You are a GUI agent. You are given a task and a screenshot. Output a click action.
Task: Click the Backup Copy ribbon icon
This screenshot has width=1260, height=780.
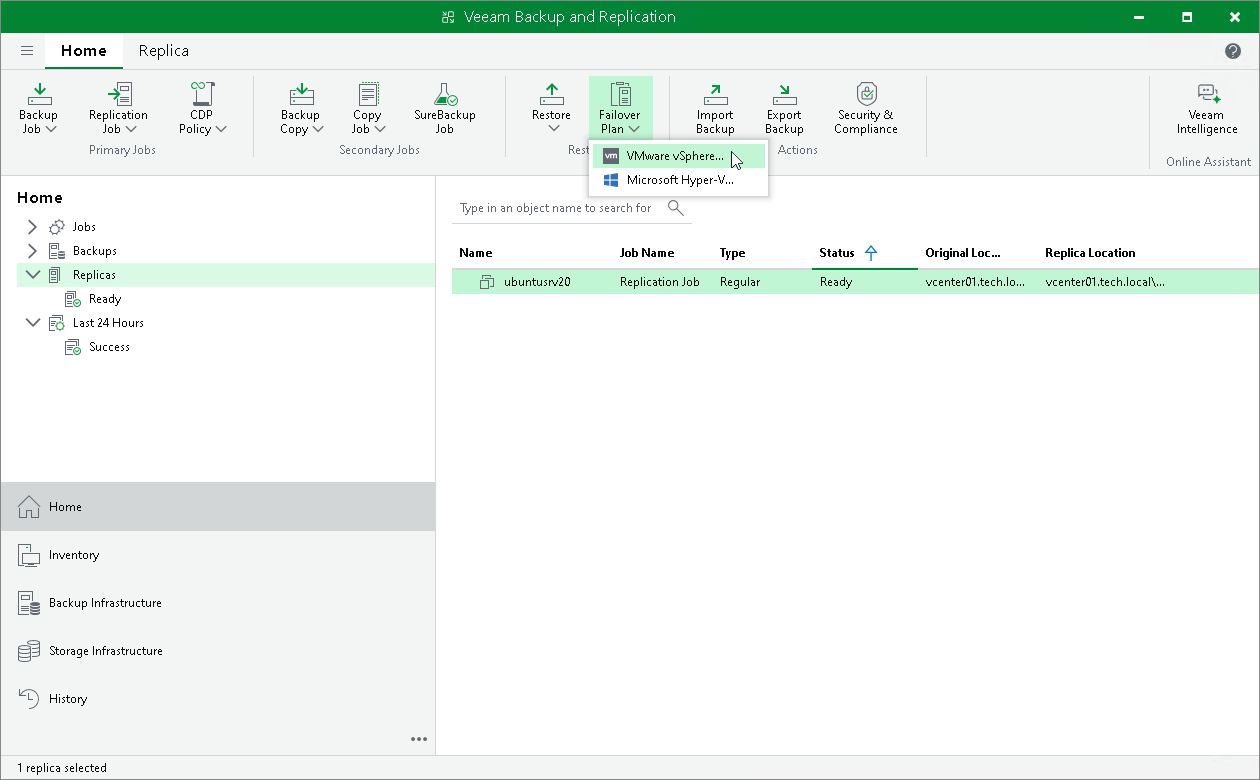click(301, 95)
